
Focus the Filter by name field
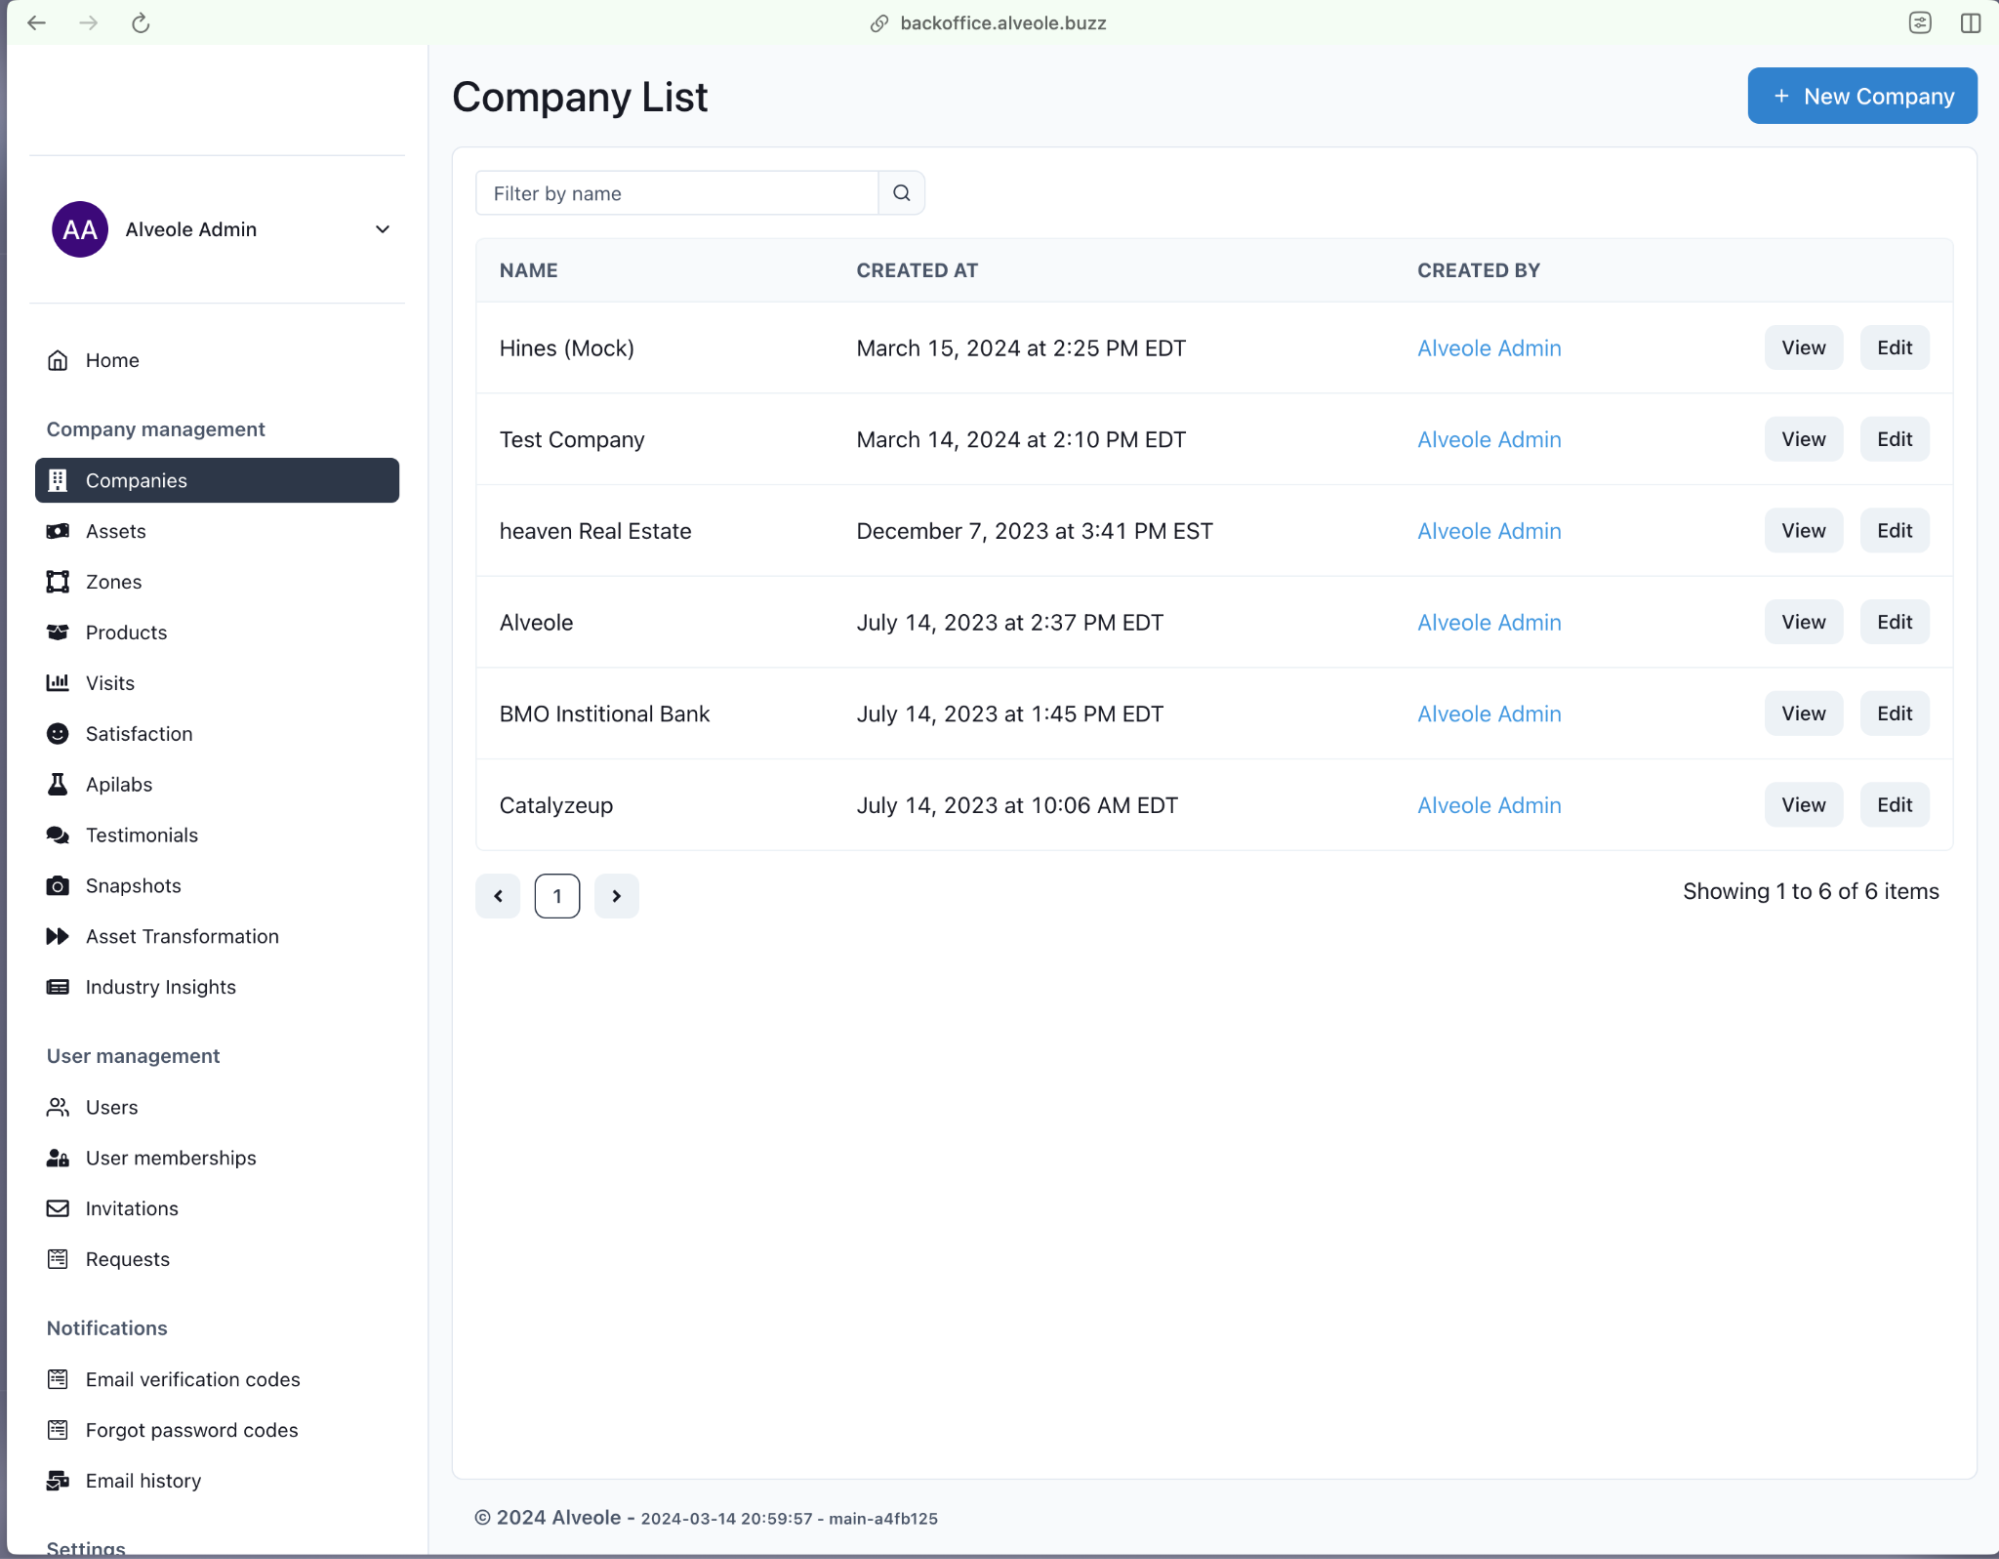click(677, 193)
